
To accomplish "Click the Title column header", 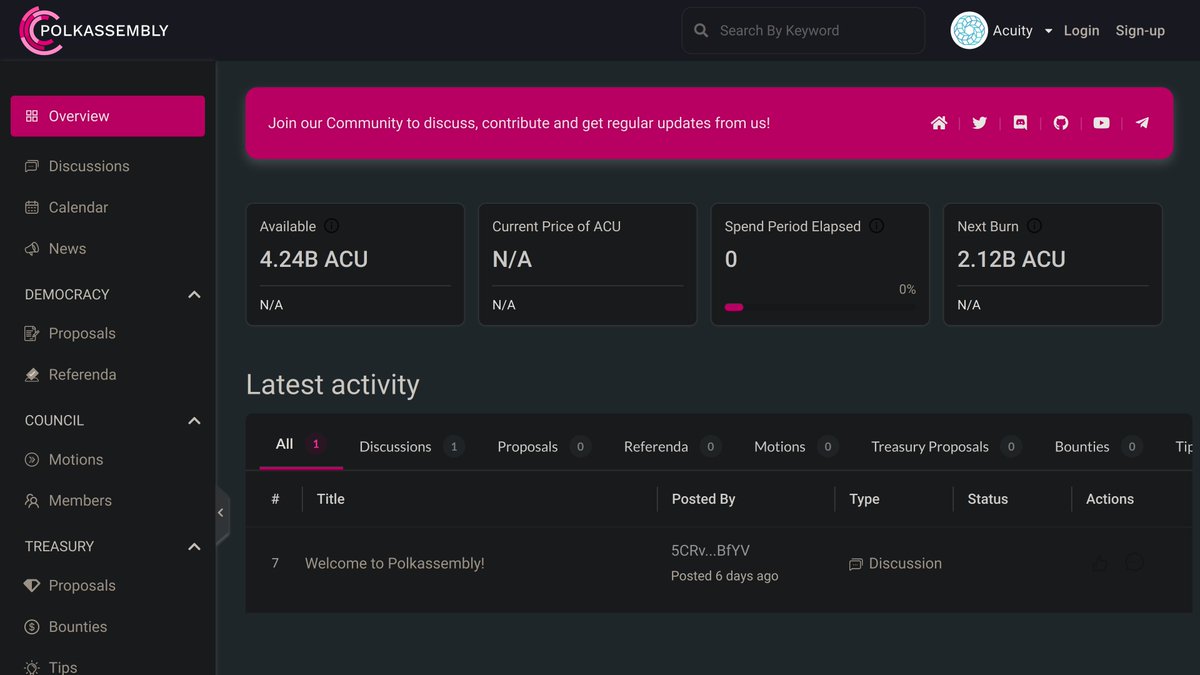I will [330, 499].
